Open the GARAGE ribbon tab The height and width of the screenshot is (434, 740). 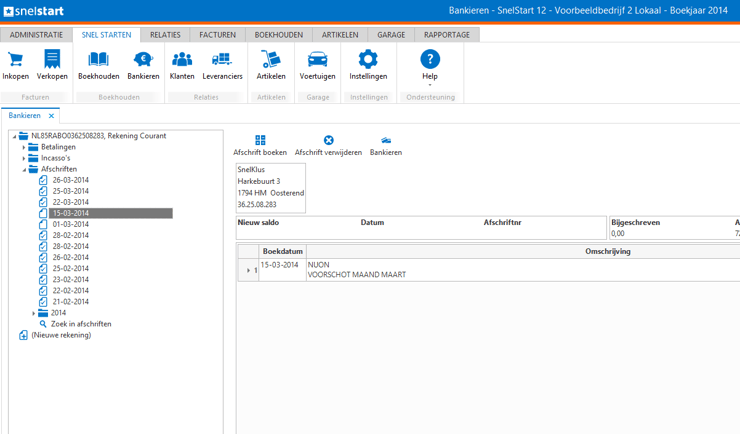[x=391, y=35]
